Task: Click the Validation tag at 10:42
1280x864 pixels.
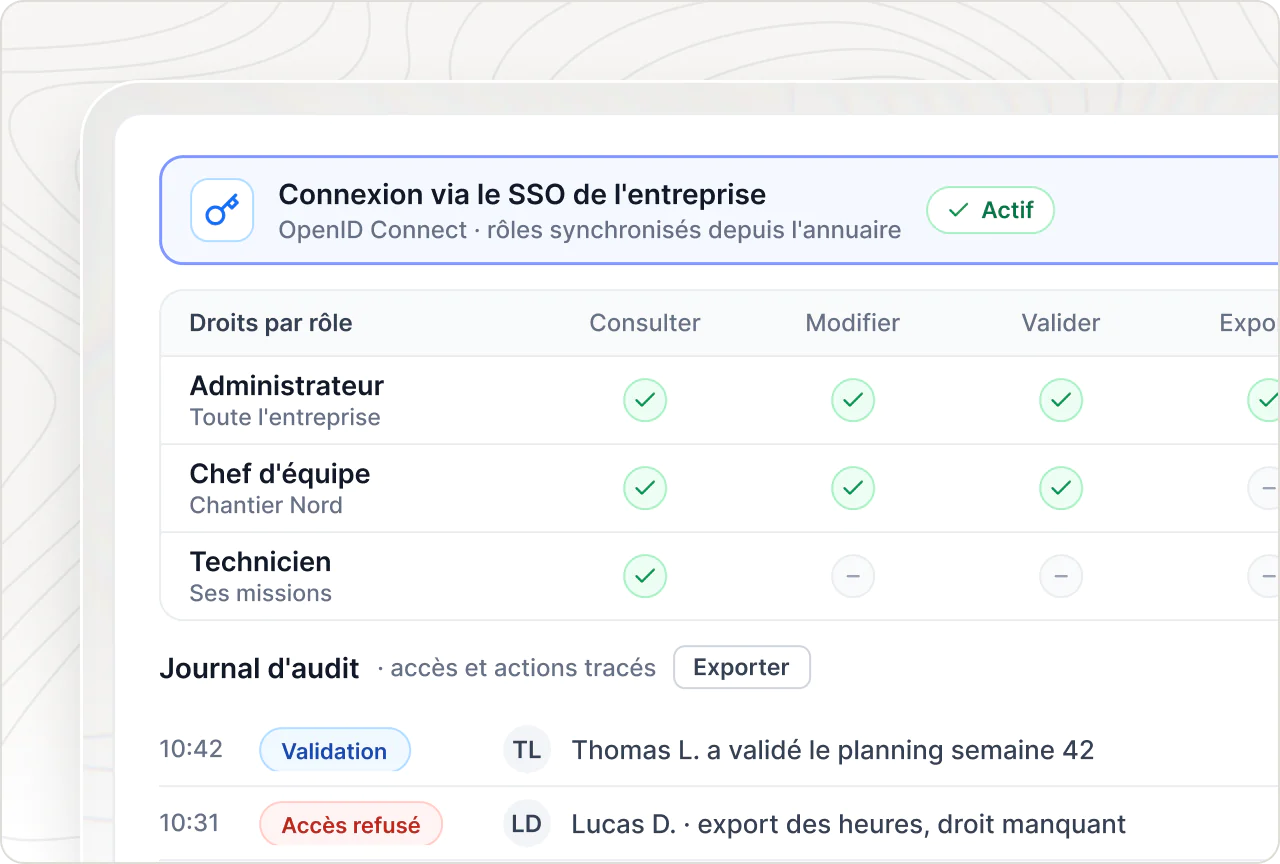Action: coord(334,751)
